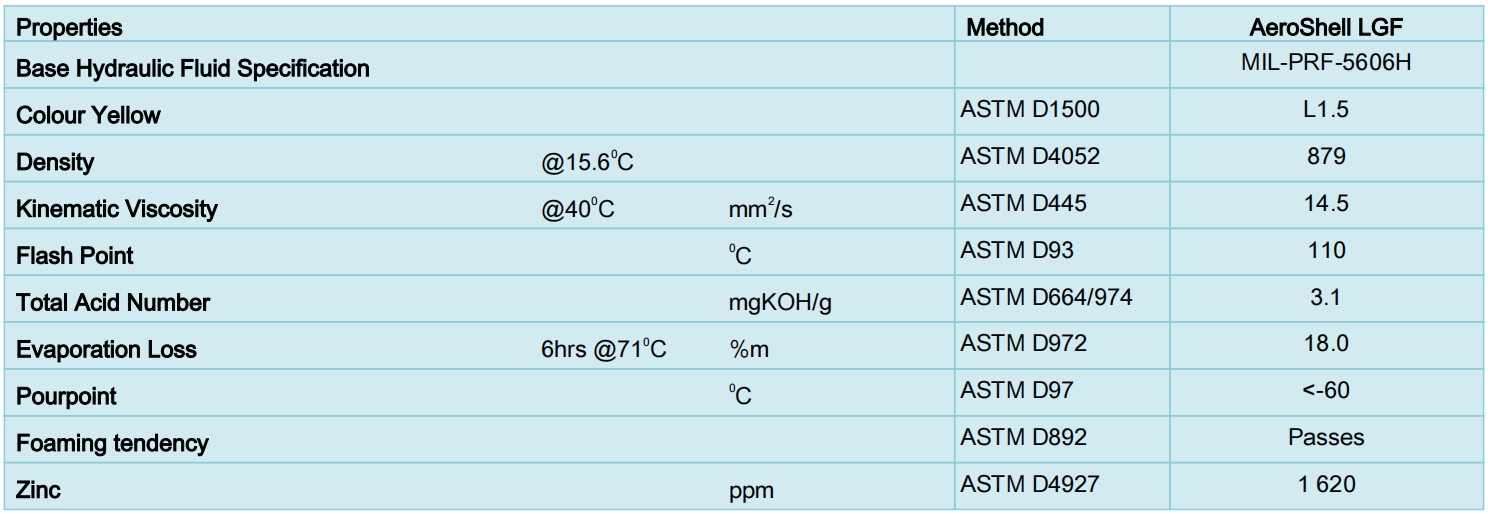Click the Base Hydraulic Fluid Specification row
Screen dimensions: 1488x514
pyautogui.click(x=744, y=69)
